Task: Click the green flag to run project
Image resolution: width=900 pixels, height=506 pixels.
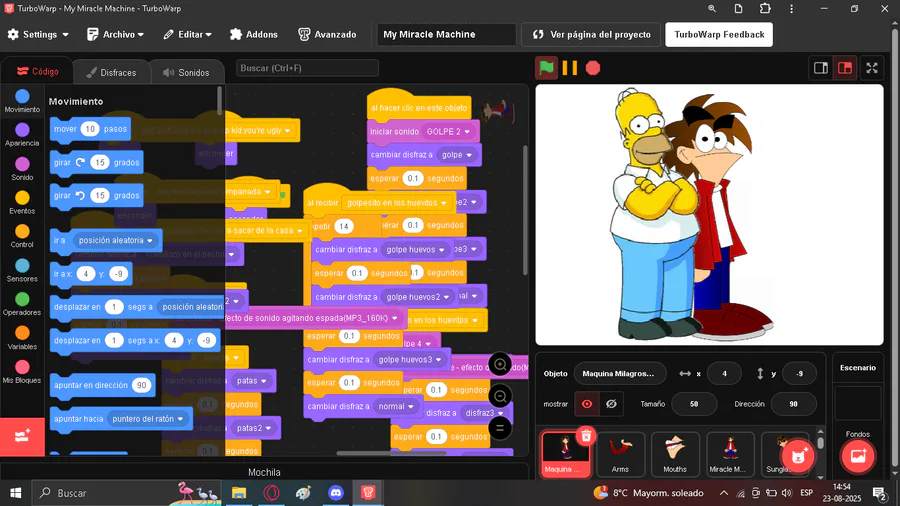Action: pos(546,68)
